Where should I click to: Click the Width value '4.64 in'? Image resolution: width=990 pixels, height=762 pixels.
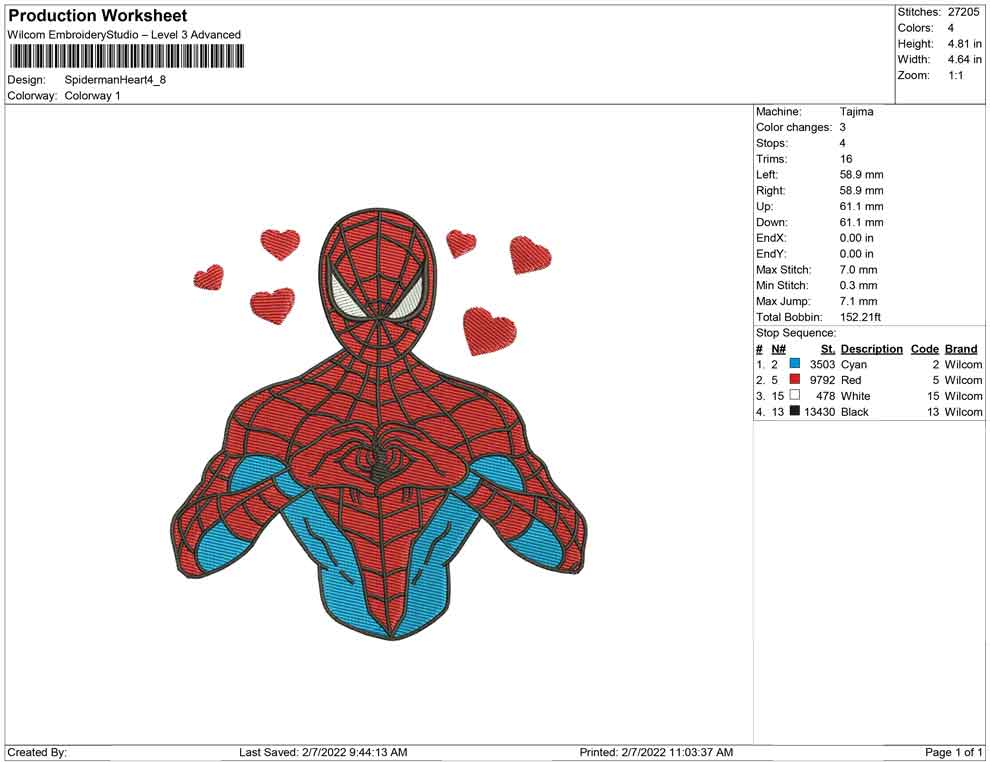click(965, 59)
